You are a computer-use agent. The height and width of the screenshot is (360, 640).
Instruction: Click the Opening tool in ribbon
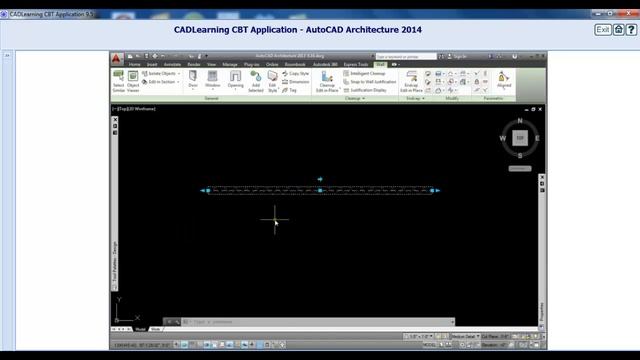pos(235,79)
